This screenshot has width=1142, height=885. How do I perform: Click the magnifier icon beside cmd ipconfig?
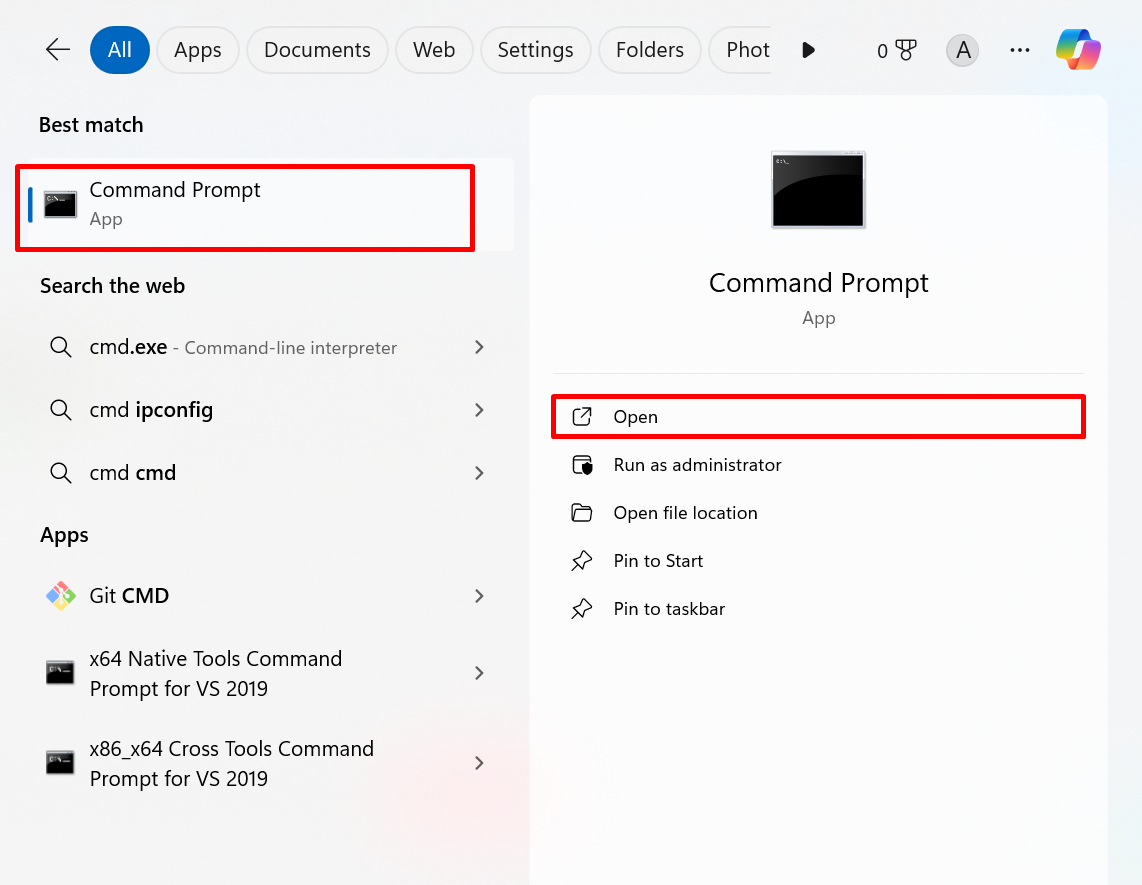coord(60,410)
